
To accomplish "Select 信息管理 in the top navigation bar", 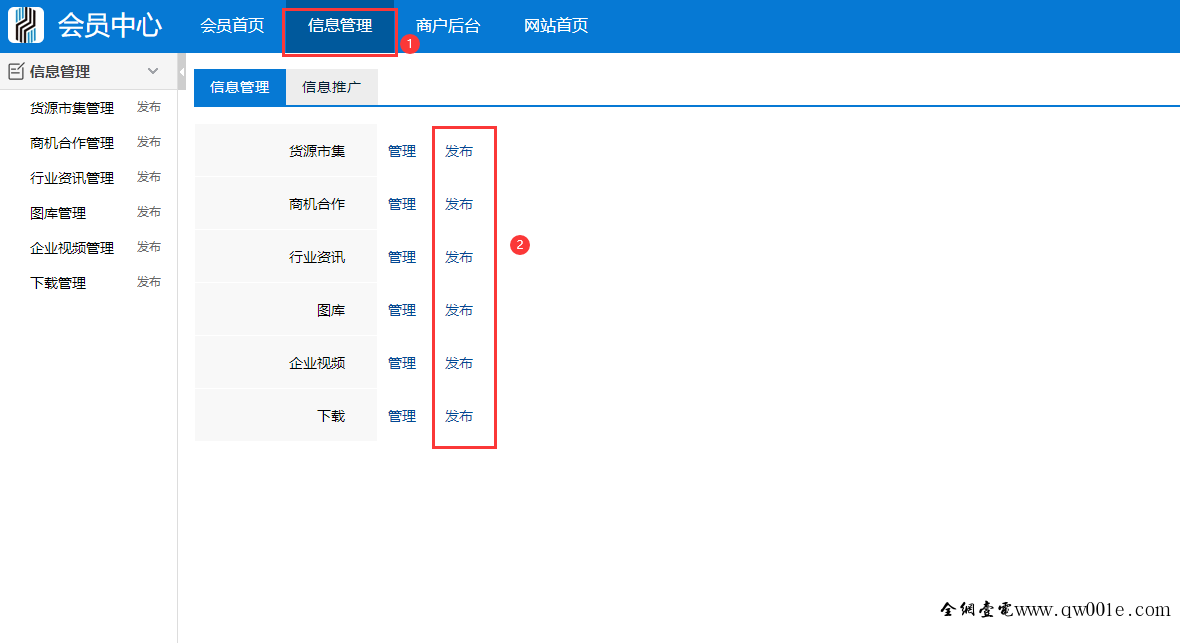I will point(340,26).
